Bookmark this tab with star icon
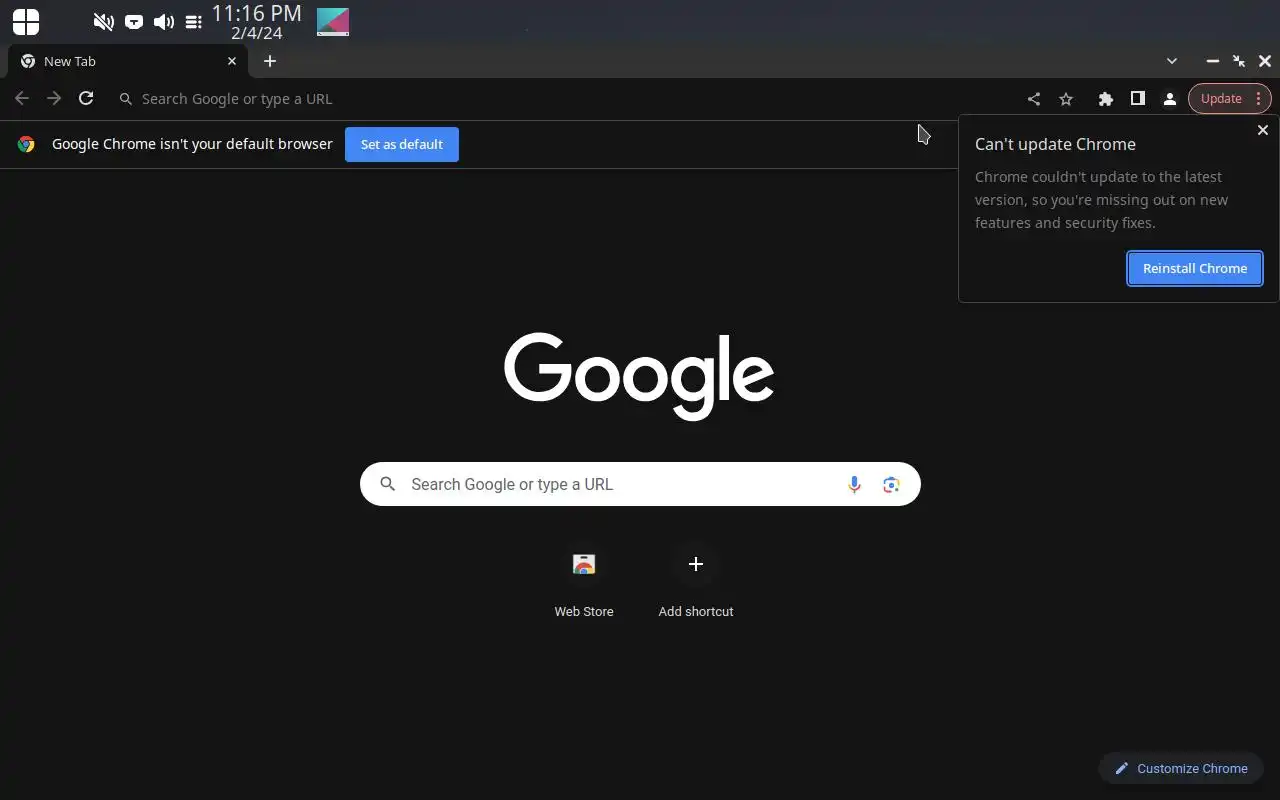 pyautogui.click(x=1066, y=99)
